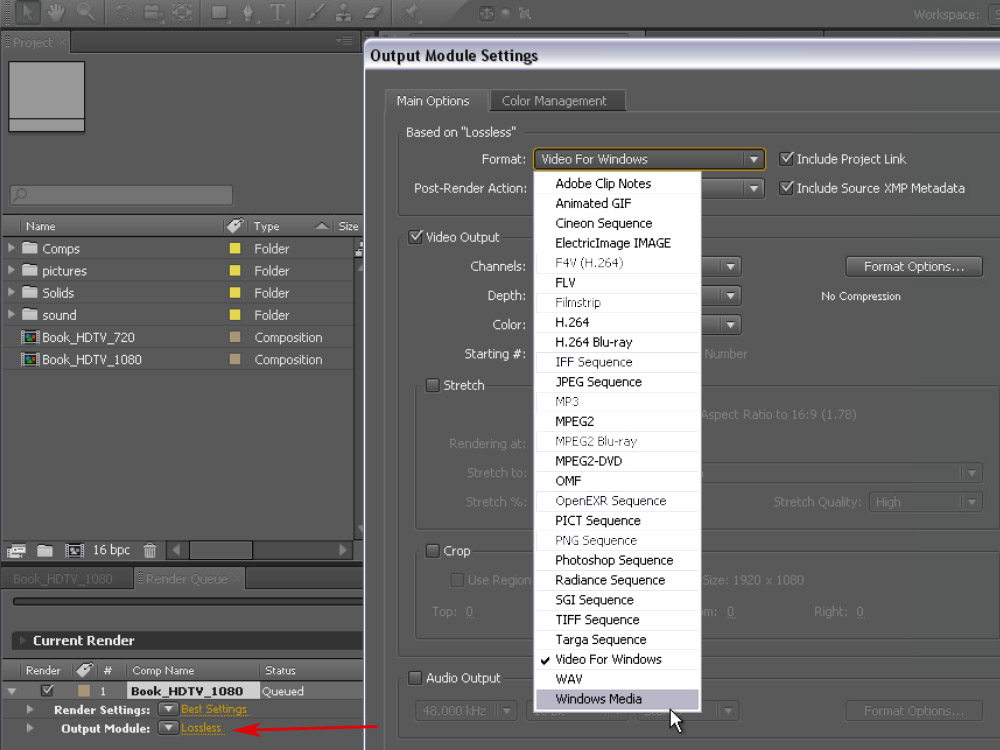Toggle Include Source XMP Metadata checkbox
Image resolution: width=1000 pixels, height=750 pixels.
point(786,188)
